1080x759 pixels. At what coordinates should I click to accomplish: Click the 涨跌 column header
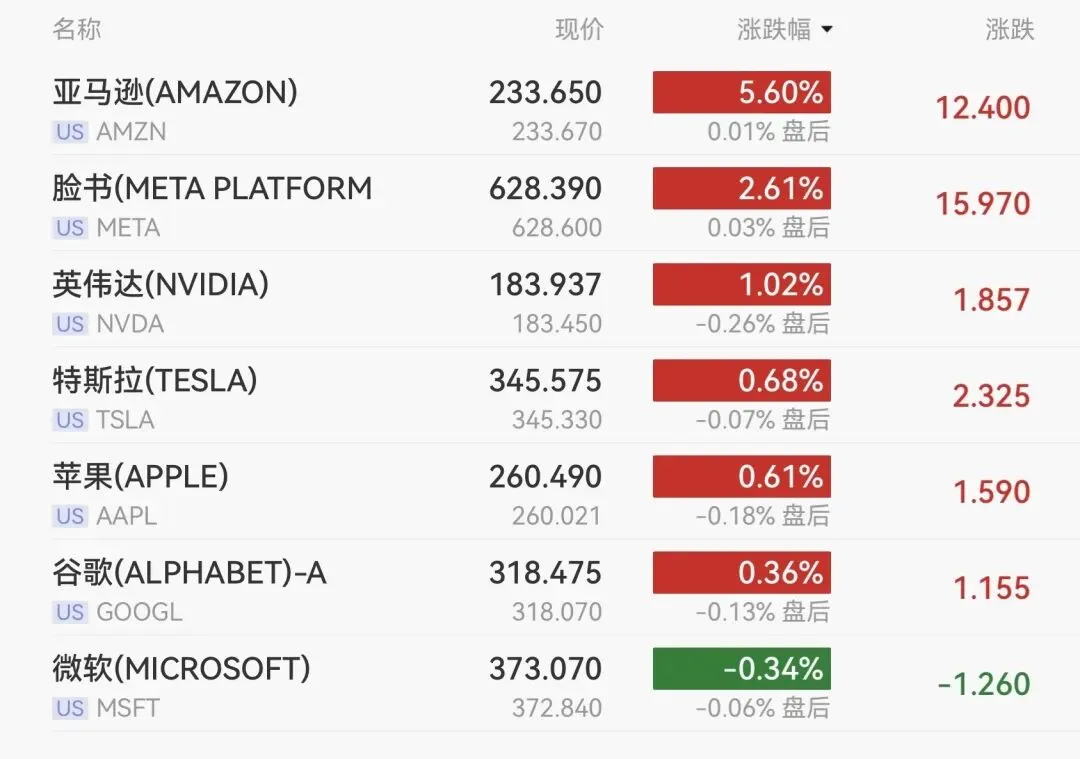tap(1009, 30)
